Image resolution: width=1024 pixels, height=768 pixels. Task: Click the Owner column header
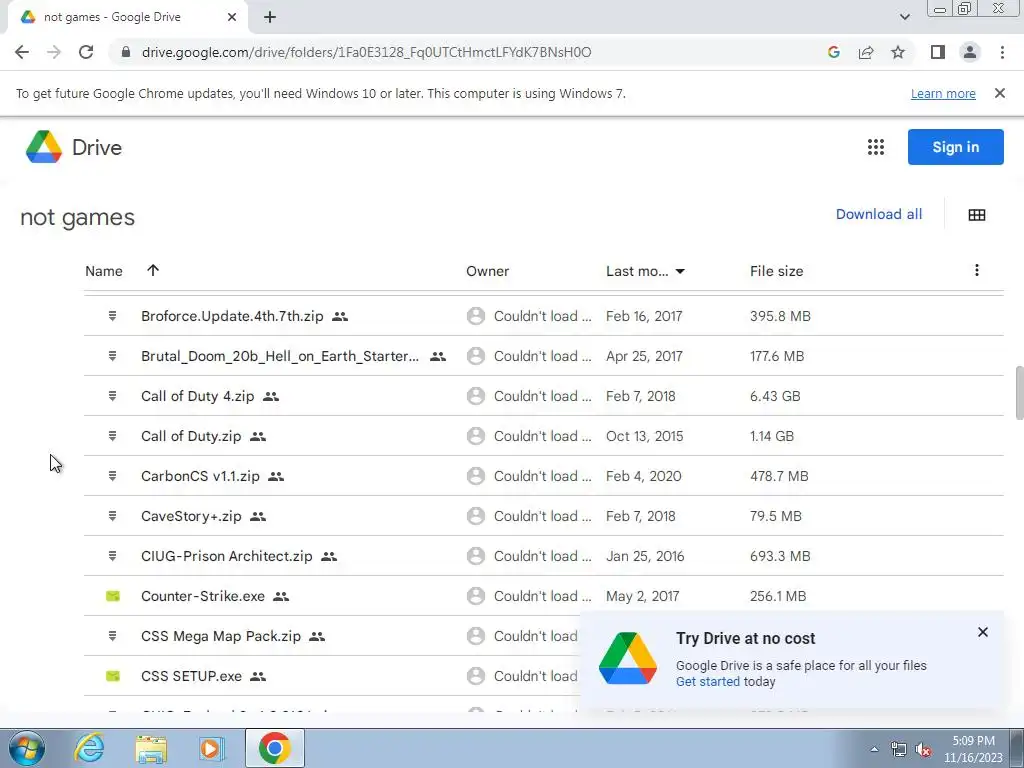point(487,271)
